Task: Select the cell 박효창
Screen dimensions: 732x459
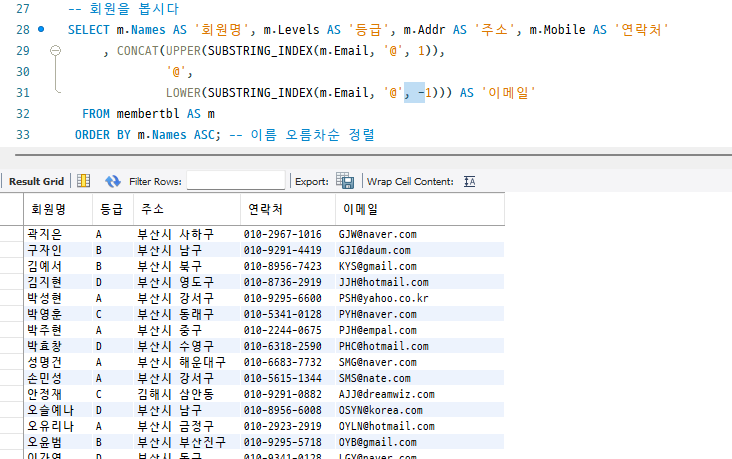Action: point(58,346)
